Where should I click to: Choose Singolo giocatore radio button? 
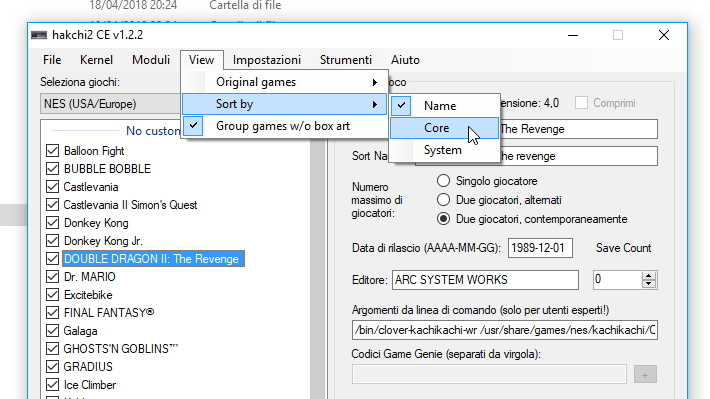pos(443,181)
